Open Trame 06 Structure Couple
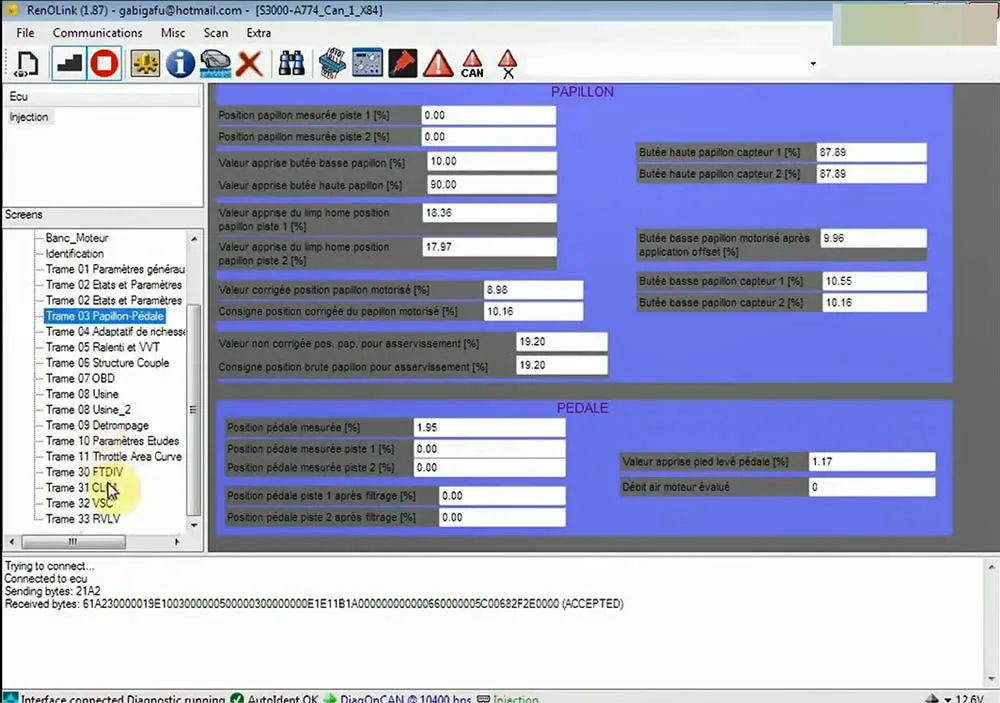This screenshot has height=703, width=1000. 107,362
